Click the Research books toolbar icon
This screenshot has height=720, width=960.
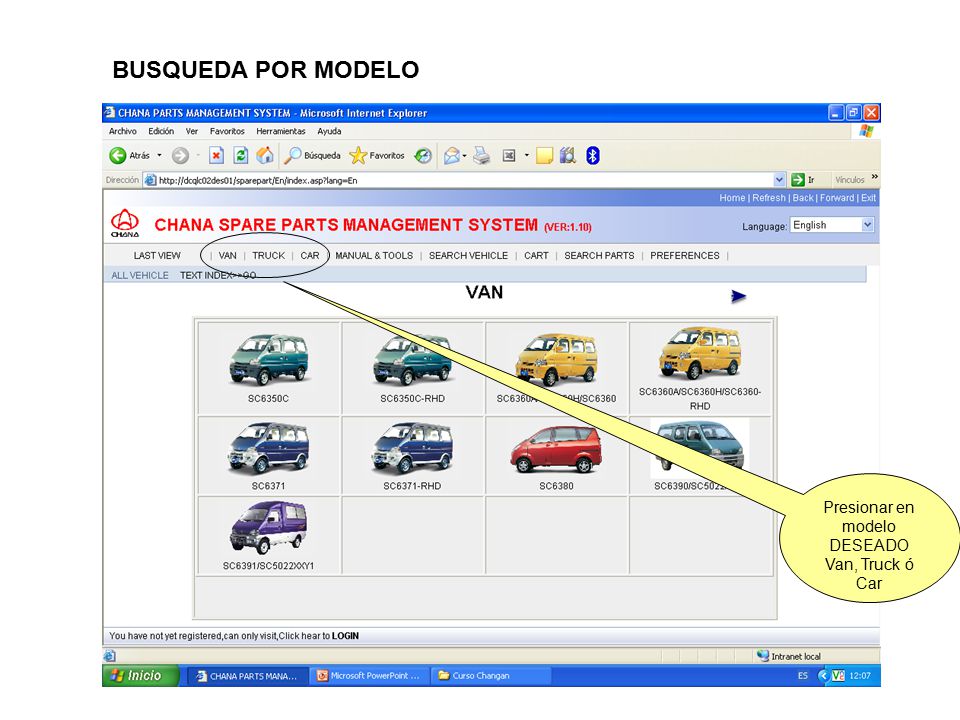click(568, 156)
